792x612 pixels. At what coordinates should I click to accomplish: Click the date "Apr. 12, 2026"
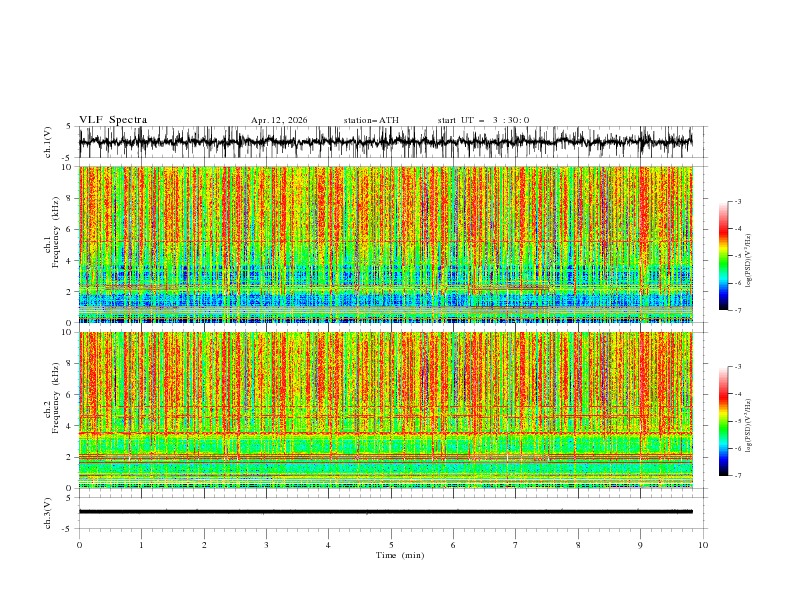point(279,120)
